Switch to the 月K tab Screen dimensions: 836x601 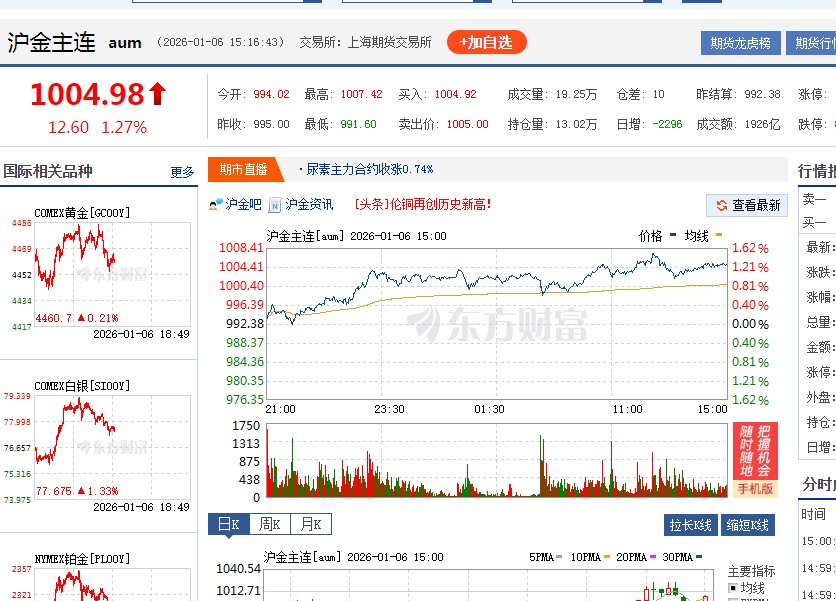pyautogui.click(x=313, y=523)
